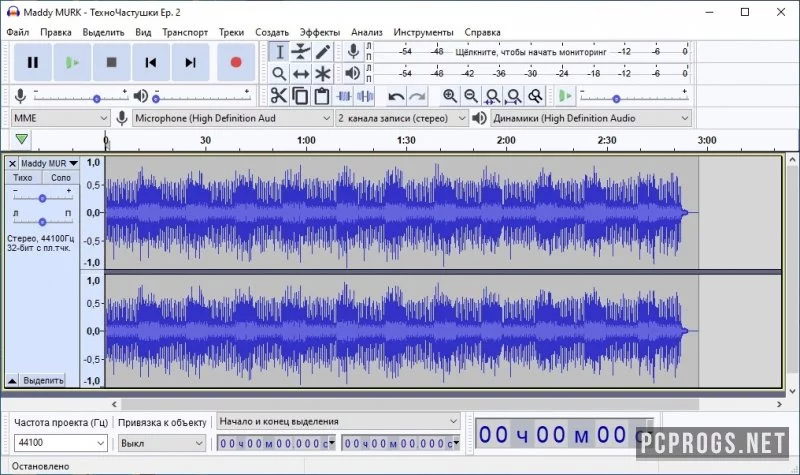Image resolution: width=800 pixels, height=475 pixels.
Task: Open the Справка menu
Action: pyautogui.click(x=482, y=32)
